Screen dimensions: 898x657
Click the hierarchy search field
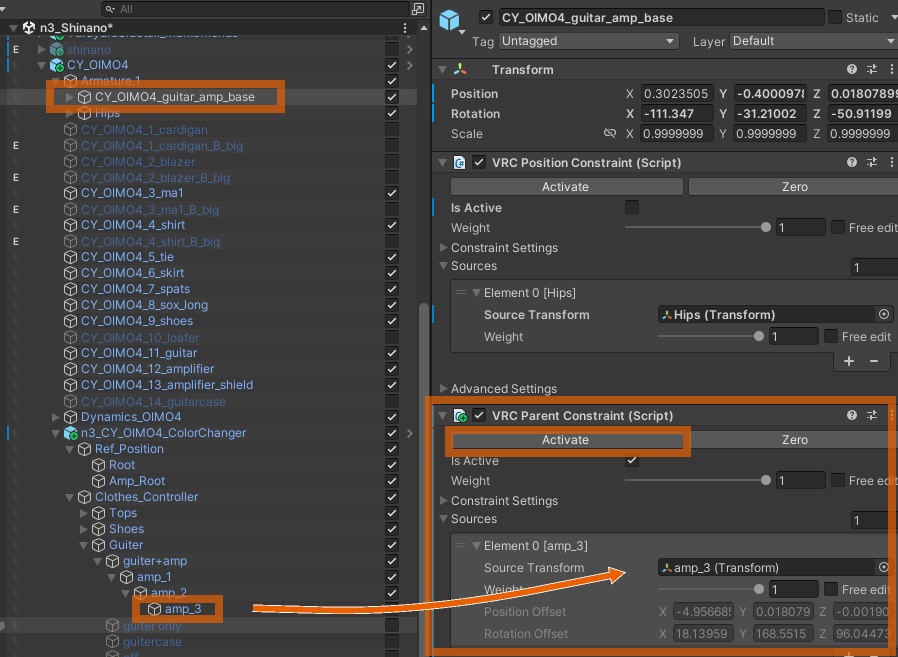coord(255,9)
